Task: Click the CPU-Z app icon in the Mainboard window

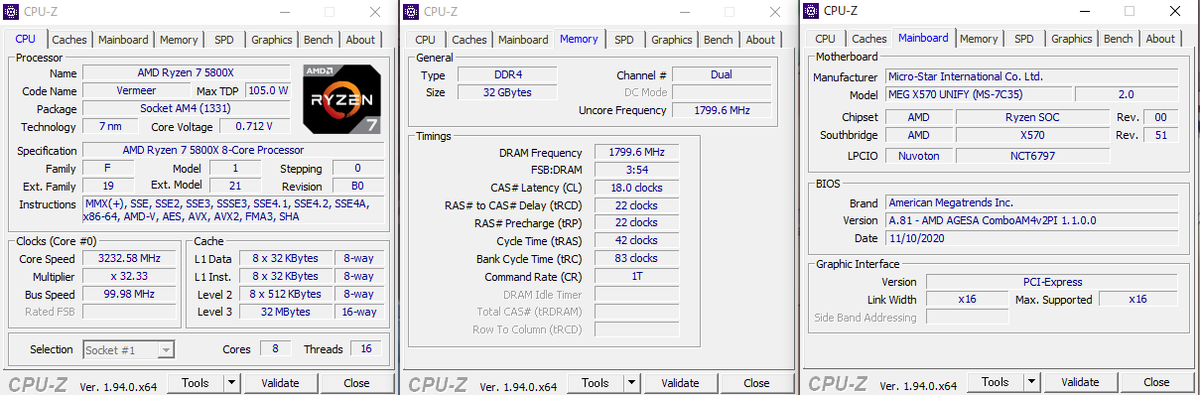Action: pos(812,11)
